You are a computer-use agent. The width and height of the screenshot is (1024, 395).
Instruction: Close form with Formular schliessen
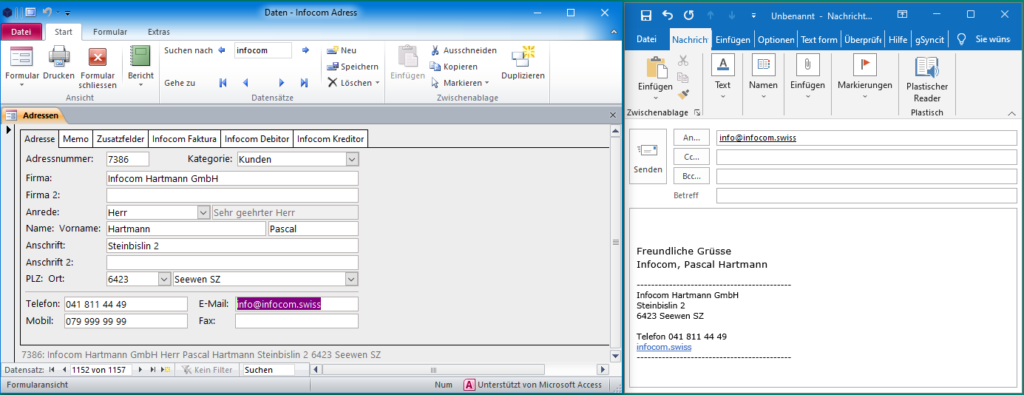click(x=97, y=67)
